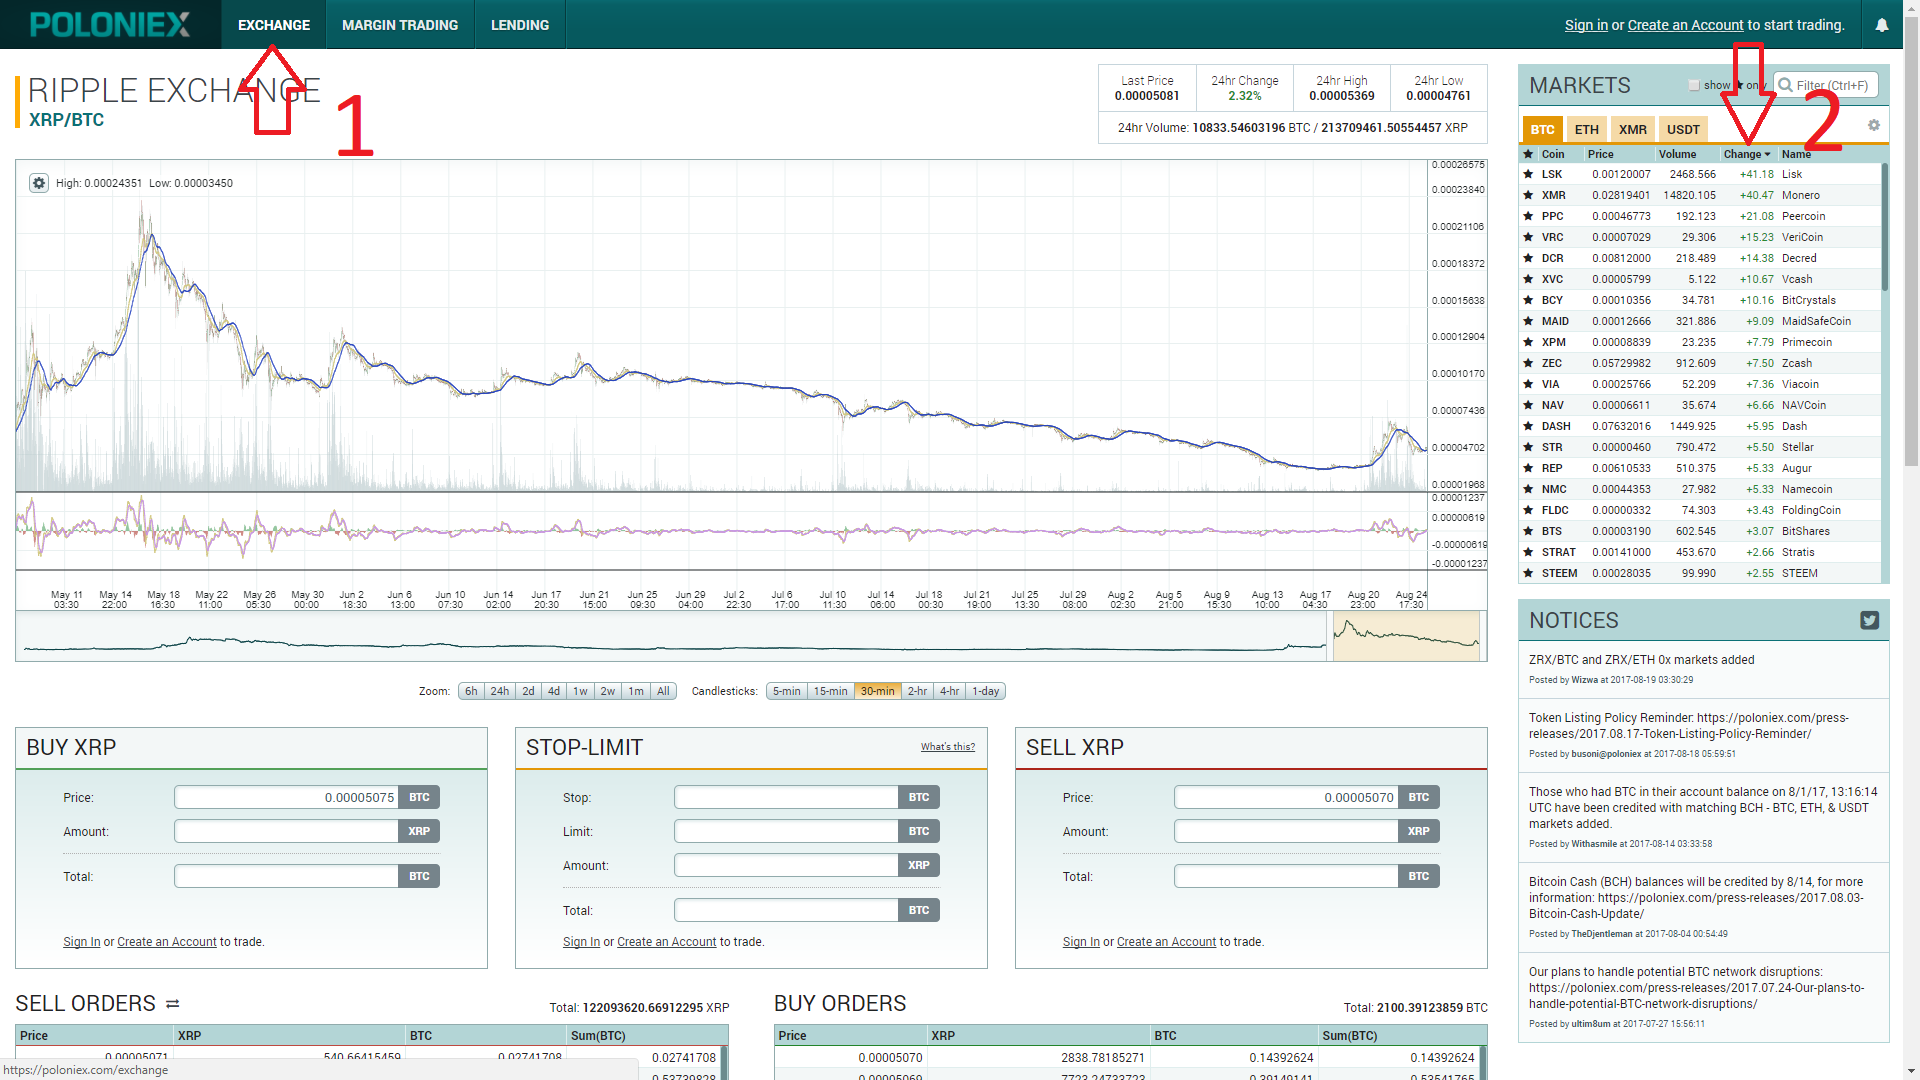Image resolution: width=1920 pixels, height=1080 pixels.
Task: Click Create an Account under SELL XRP
Action: coord(1166,942)
